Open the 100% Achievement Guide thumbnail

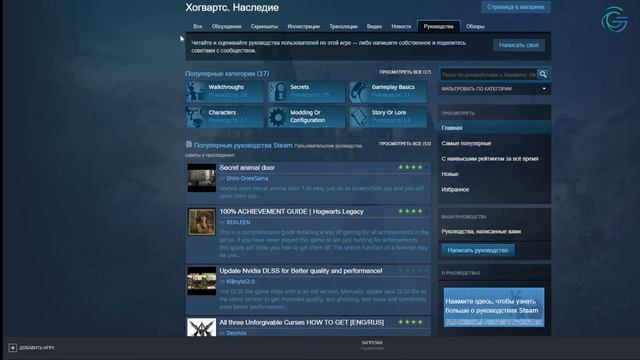(x=202, y=222)
